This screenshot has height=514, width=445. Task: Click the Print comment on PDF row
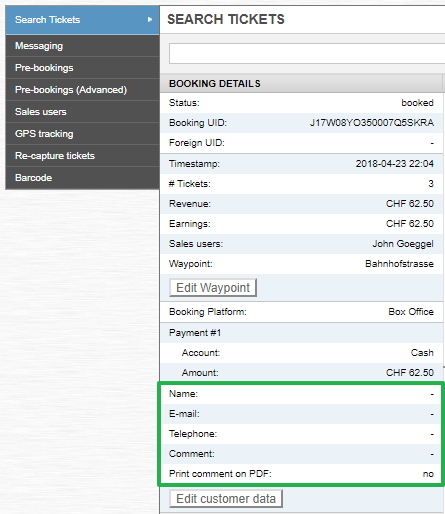point(301,474)
